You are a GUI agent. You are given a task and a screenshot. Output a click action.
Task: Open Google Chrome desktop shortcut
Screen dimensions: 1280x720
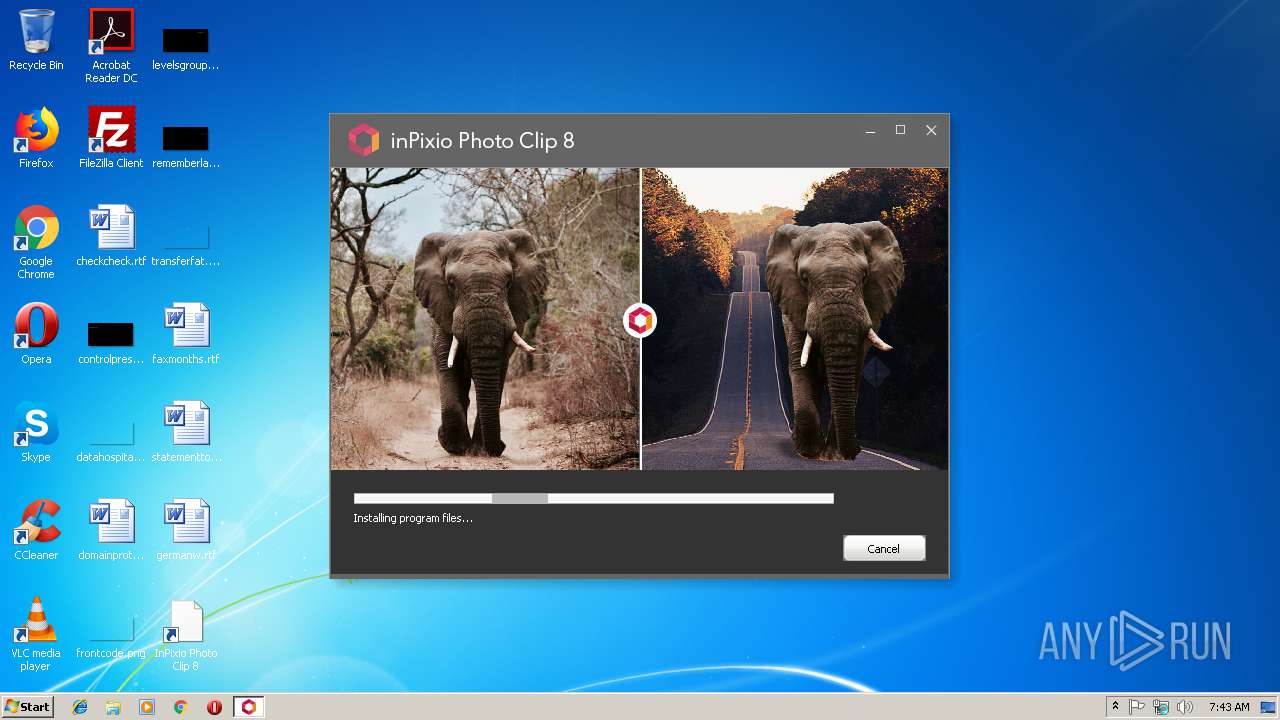pyautogui.click(x=36, y=242)
